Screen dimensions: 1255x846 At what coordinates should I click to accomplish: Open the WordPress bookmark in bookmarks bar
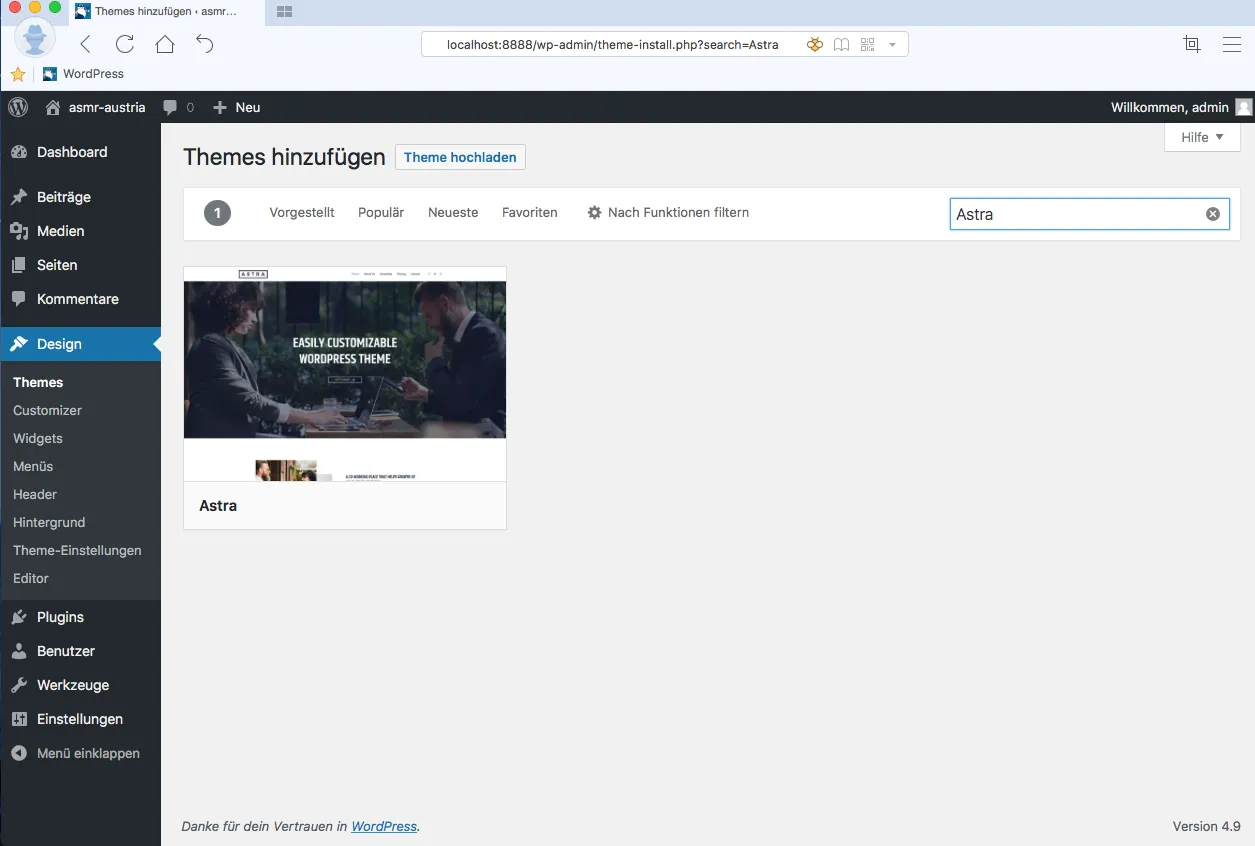click(x=84, y=74)
